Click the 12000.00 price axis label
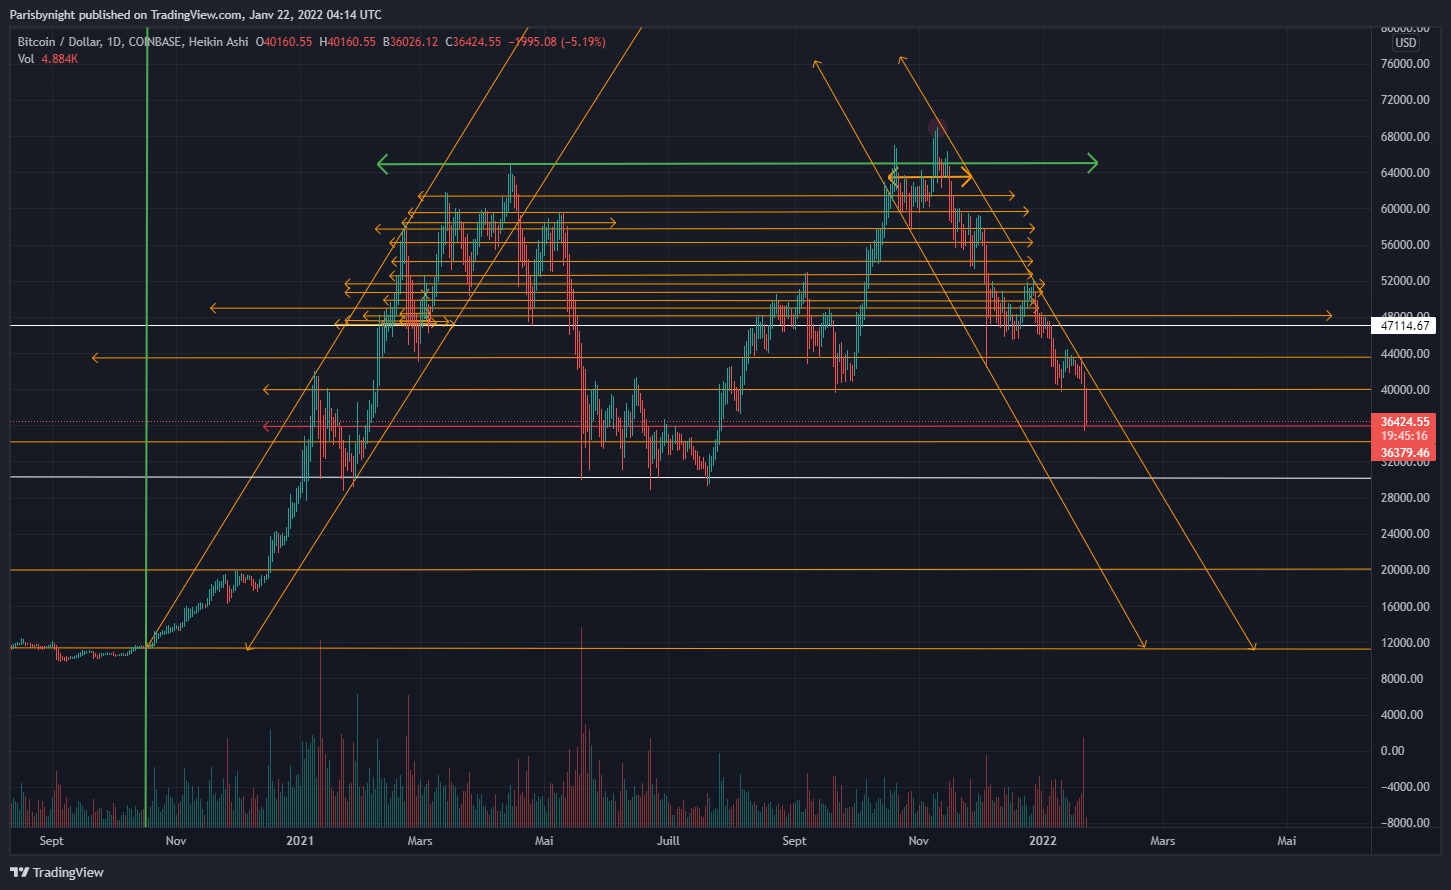The width and height of the screenshot is (1451, 890). click(x=1404, y=642)
